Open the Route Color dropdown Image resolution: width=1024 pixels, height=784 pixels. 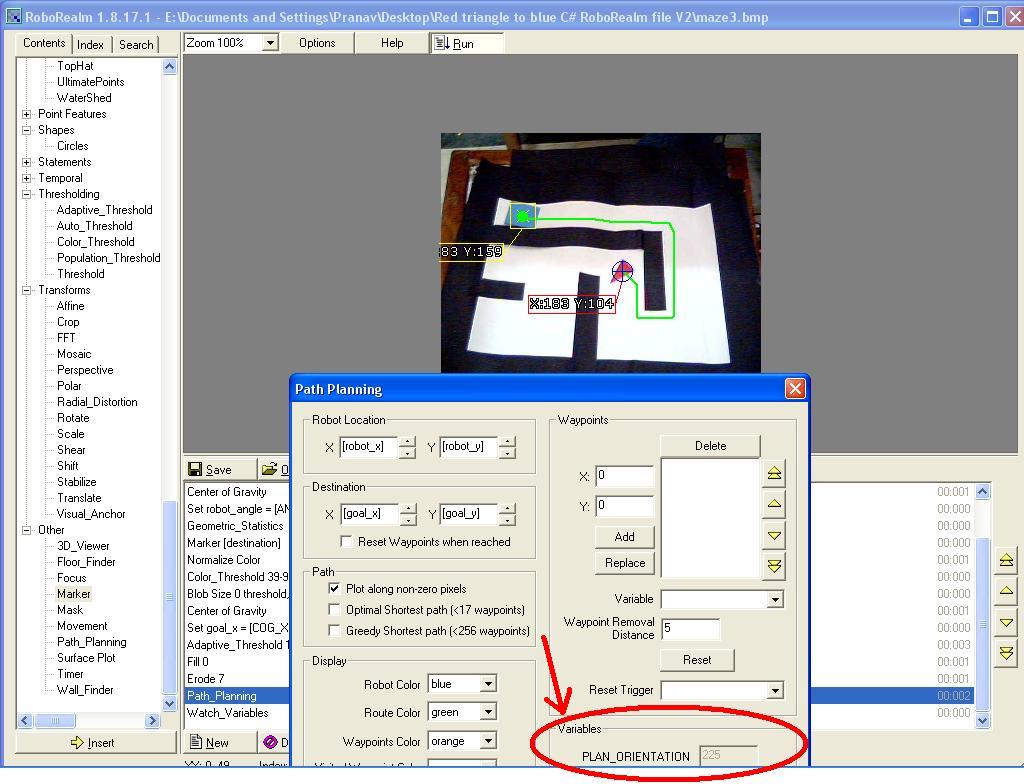[x=488, y=712]
